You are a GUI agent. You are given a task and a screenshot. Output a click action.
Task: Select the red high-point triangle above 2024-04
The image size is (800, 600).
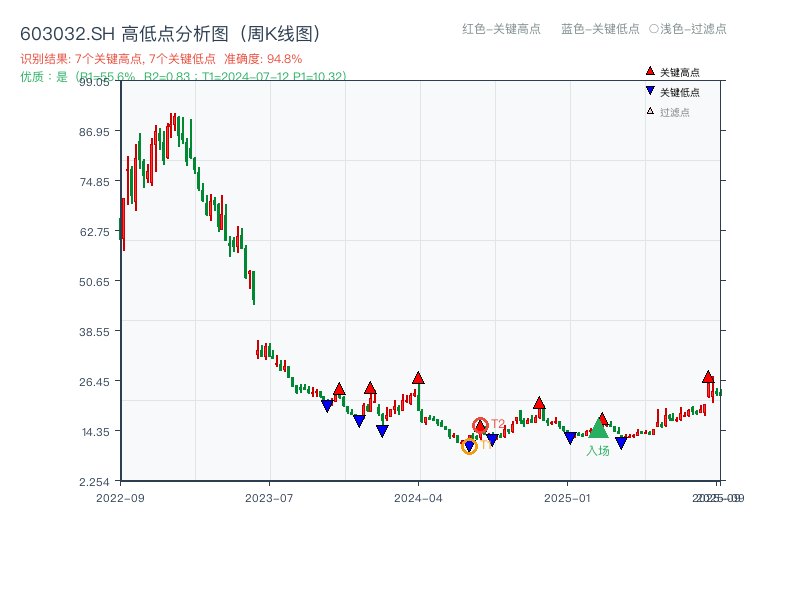pos(418,378)
